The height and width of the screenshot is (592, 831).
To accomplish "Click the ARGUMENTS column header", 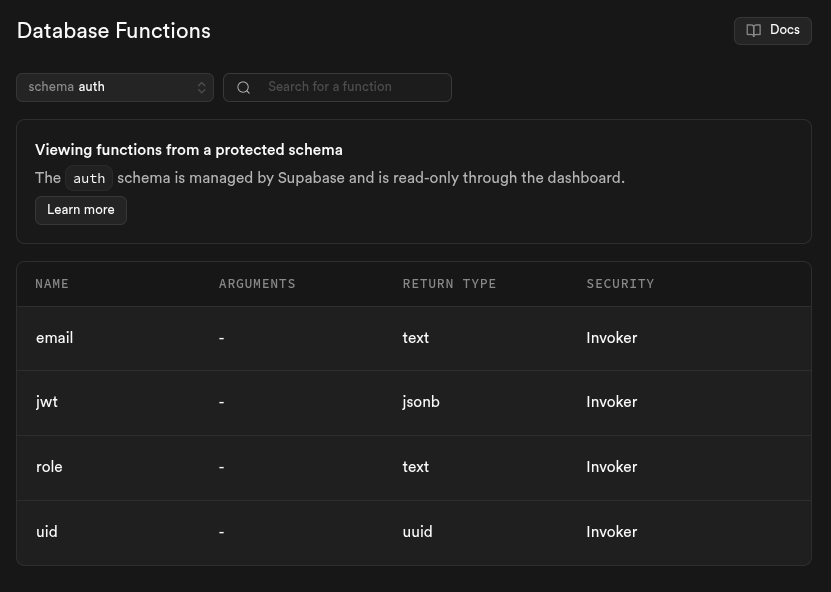I will coord(257,284).
